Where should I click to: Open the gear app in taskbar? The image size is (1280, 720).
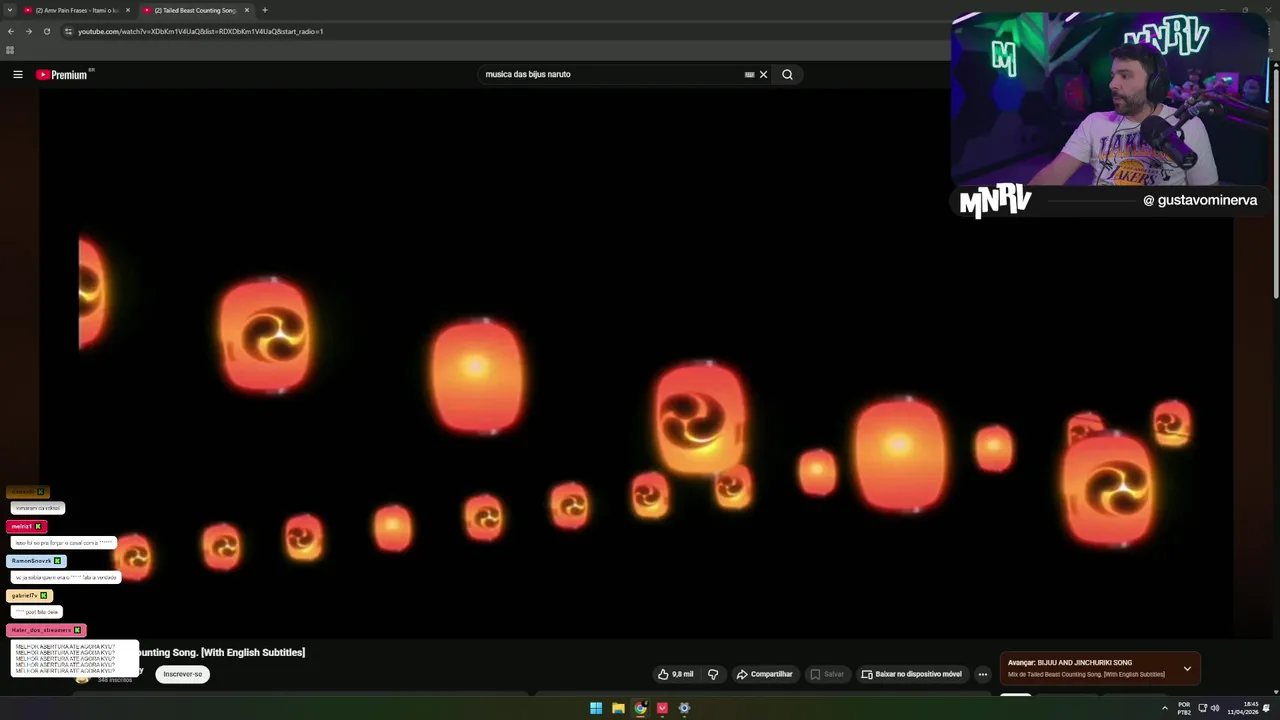click(684, 708)
